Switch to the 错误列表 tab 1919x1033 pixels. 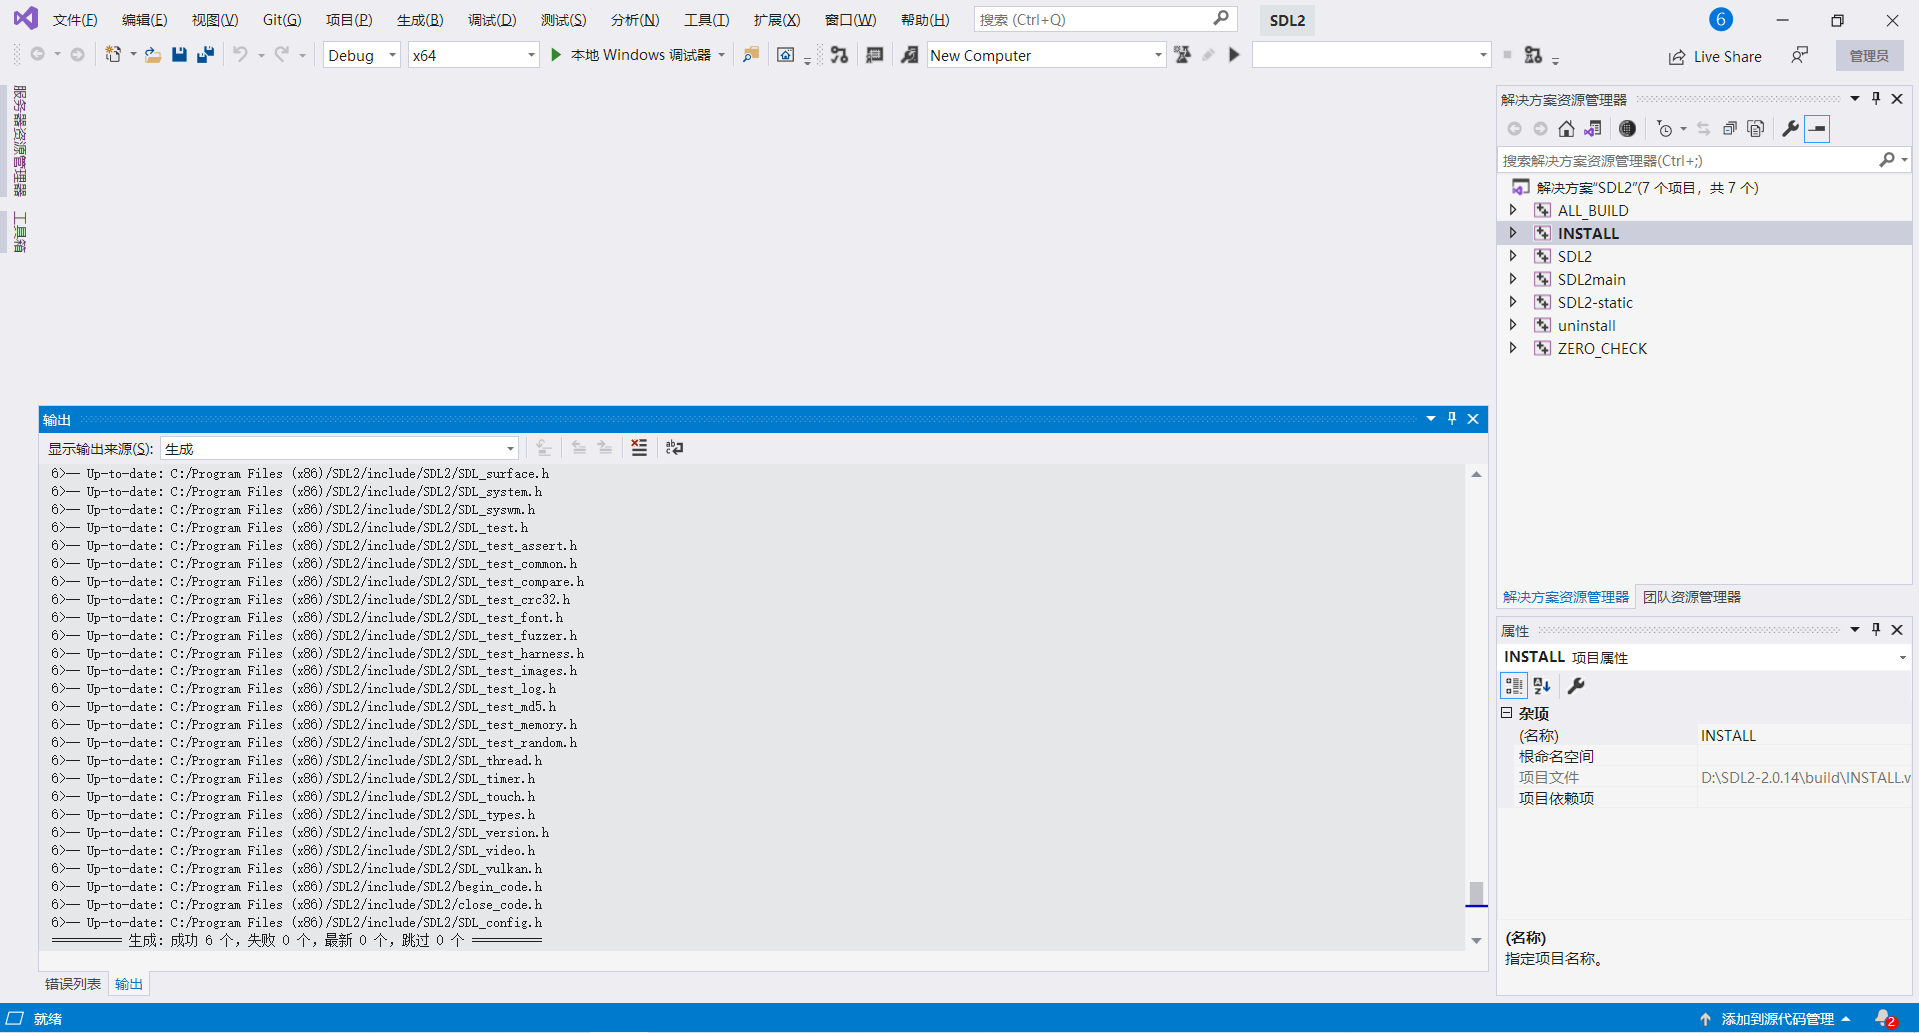pos(71,983)
